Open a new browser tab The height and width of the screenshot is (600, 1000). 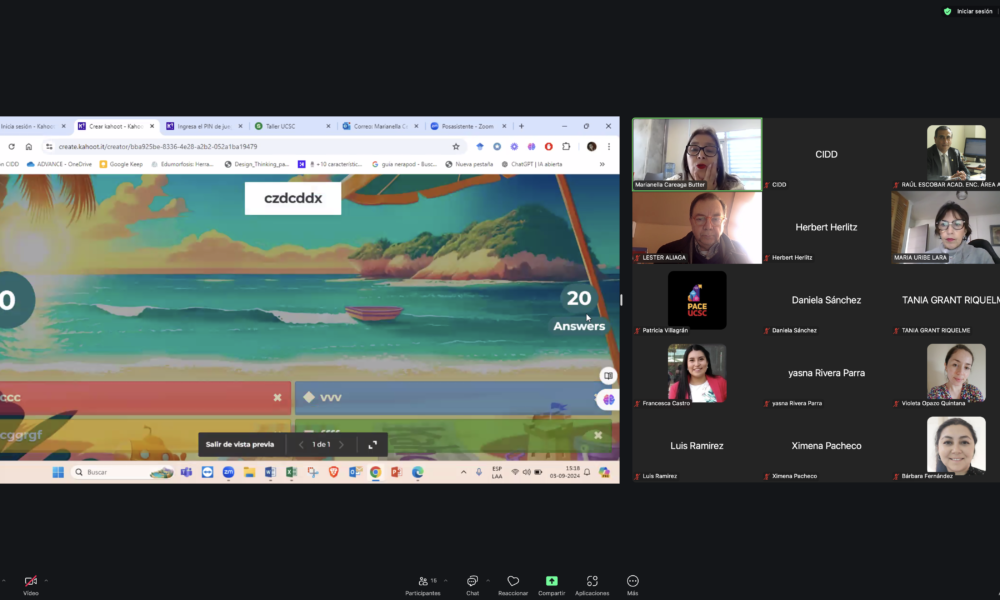coord(522,126)
